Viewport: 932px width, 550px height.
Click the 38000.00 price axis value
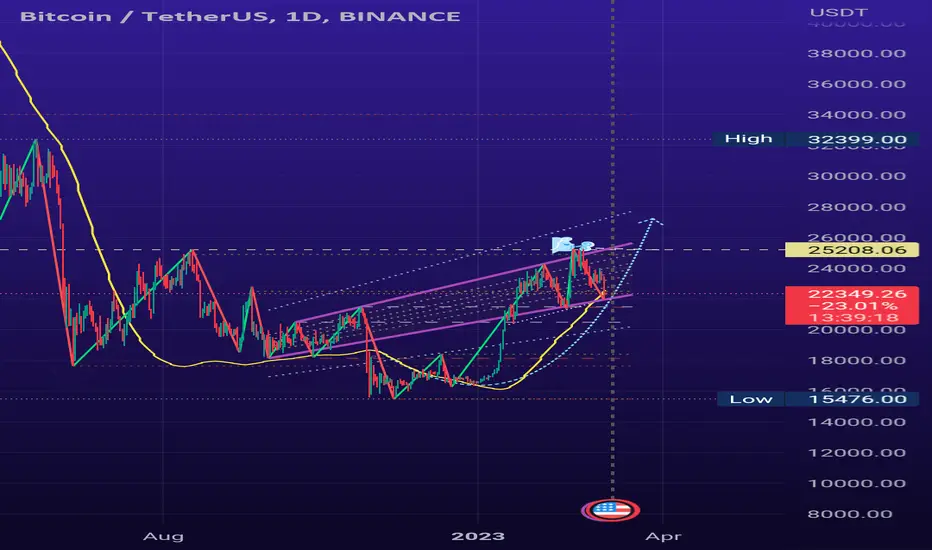click(x=857, y=54)
